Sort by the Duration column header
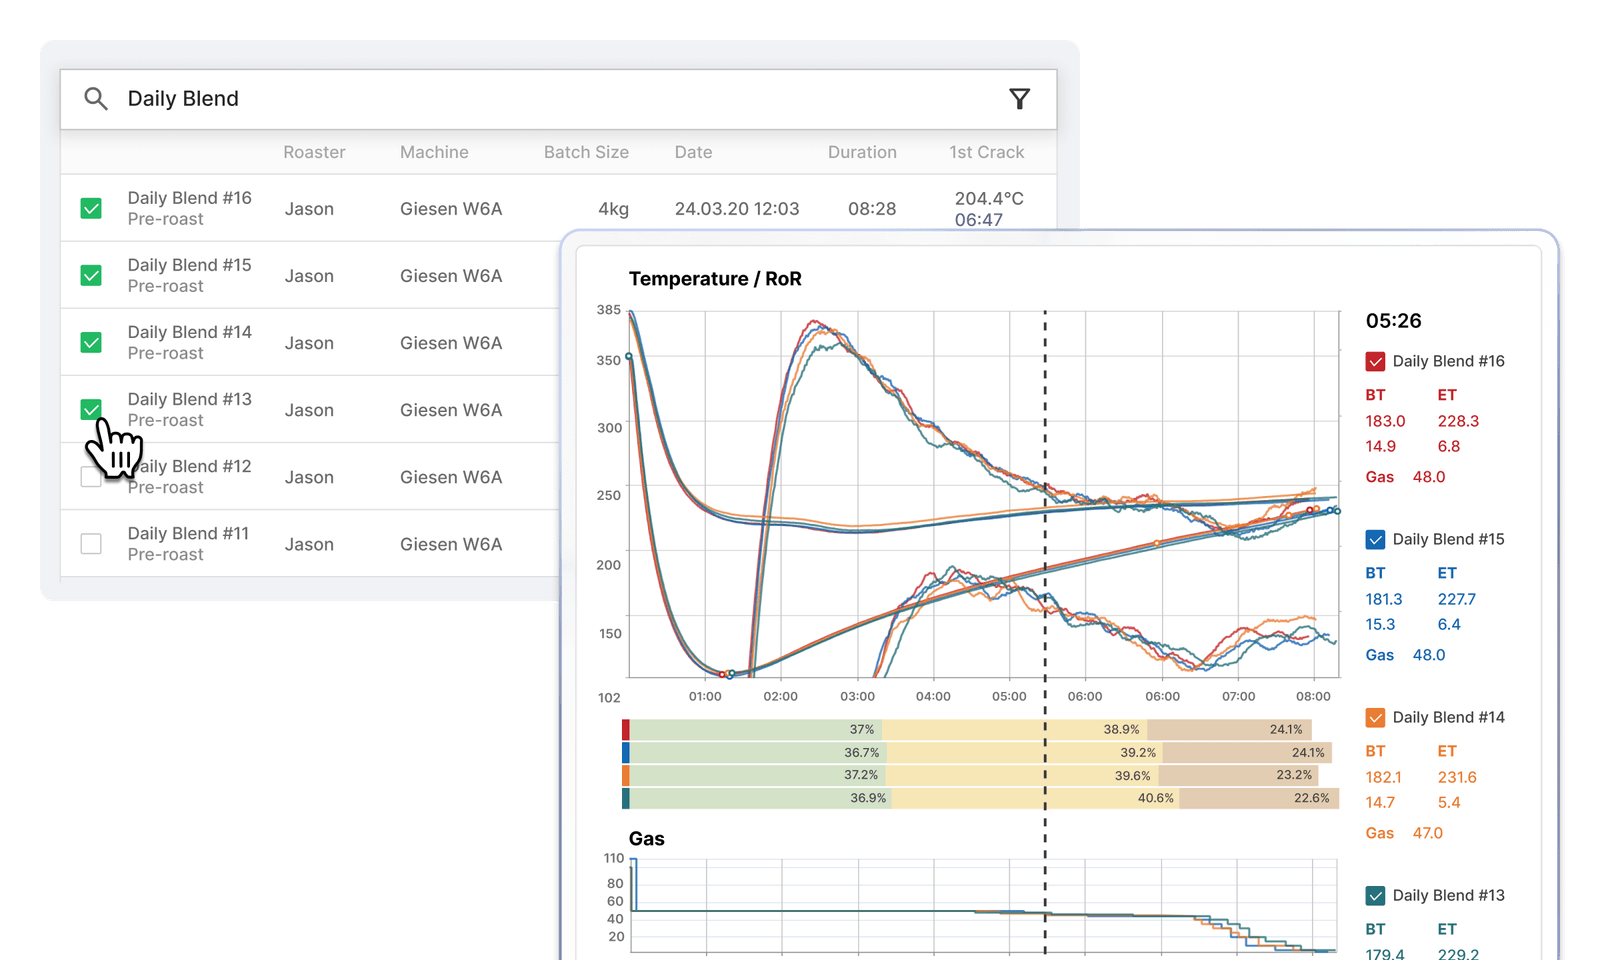Image resolution: width=1600 pixels, height=960 pixels. (862, 152)
